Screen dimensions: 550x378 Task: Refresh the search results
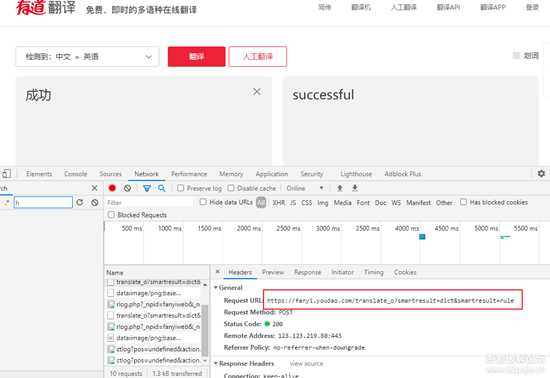80,202
